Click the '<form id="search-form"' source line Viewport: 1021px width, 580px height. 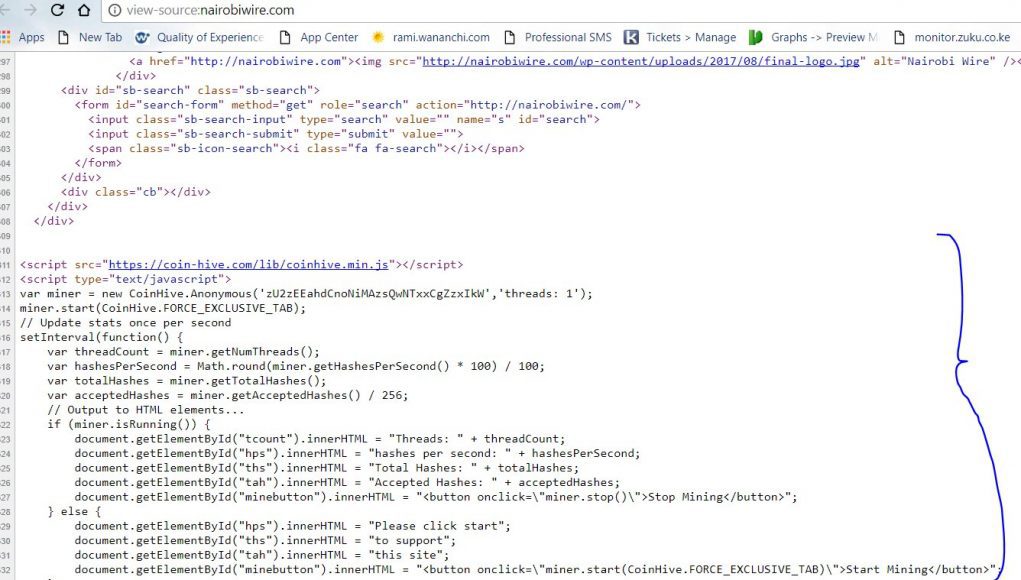pos(357,105)
